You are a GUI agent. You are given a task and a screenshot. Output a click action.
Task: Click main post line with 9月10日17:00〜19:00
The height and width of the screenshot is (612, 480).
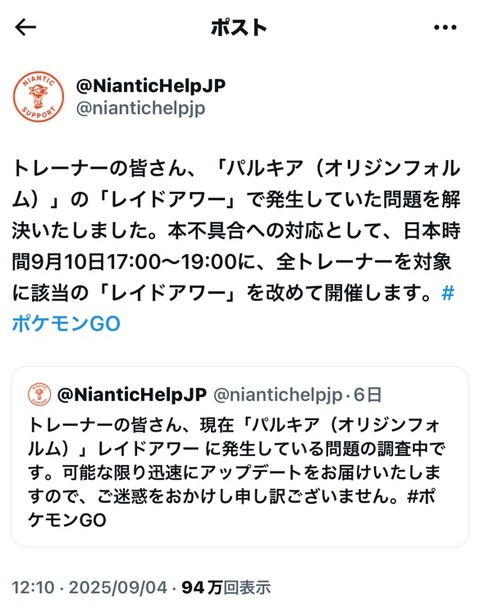point(232,262)
